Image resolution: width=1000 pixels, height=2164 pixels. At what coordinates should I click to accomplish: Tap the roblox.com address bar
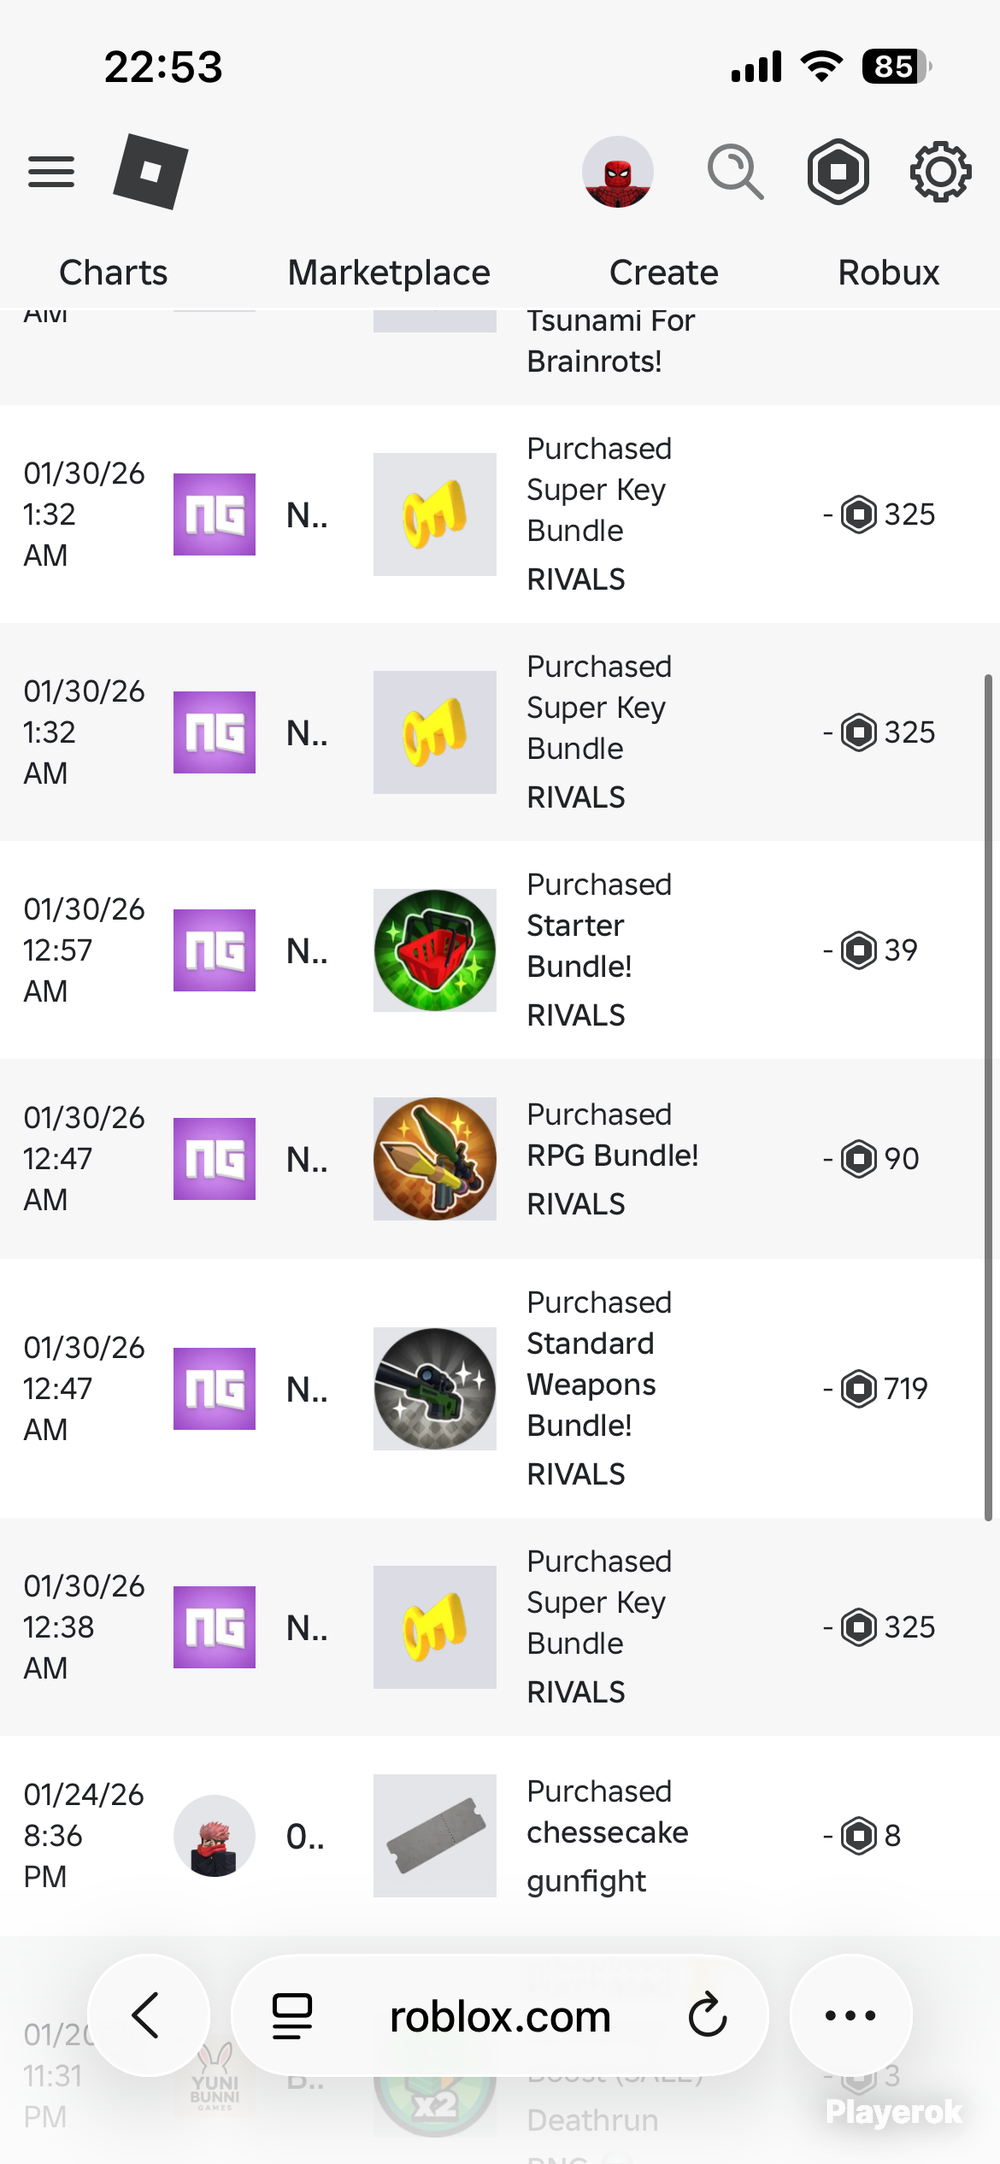tap(500, 2015)
